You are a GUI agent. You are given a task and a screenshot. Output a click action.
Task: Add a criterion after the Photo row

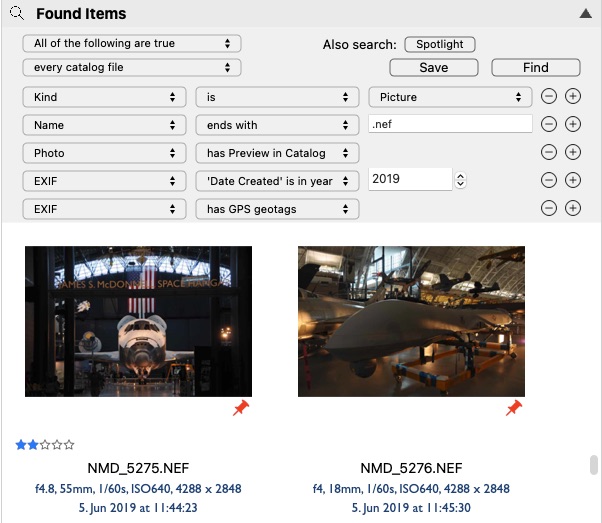point(572,152)
